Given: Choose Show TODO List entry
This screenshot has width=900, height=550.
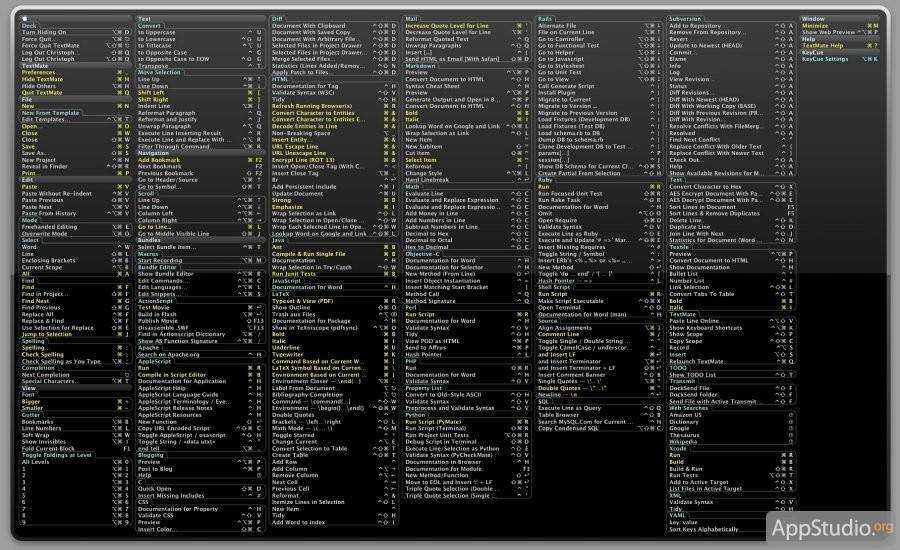Looking at the screenshot, I should (x=692, y=374).
